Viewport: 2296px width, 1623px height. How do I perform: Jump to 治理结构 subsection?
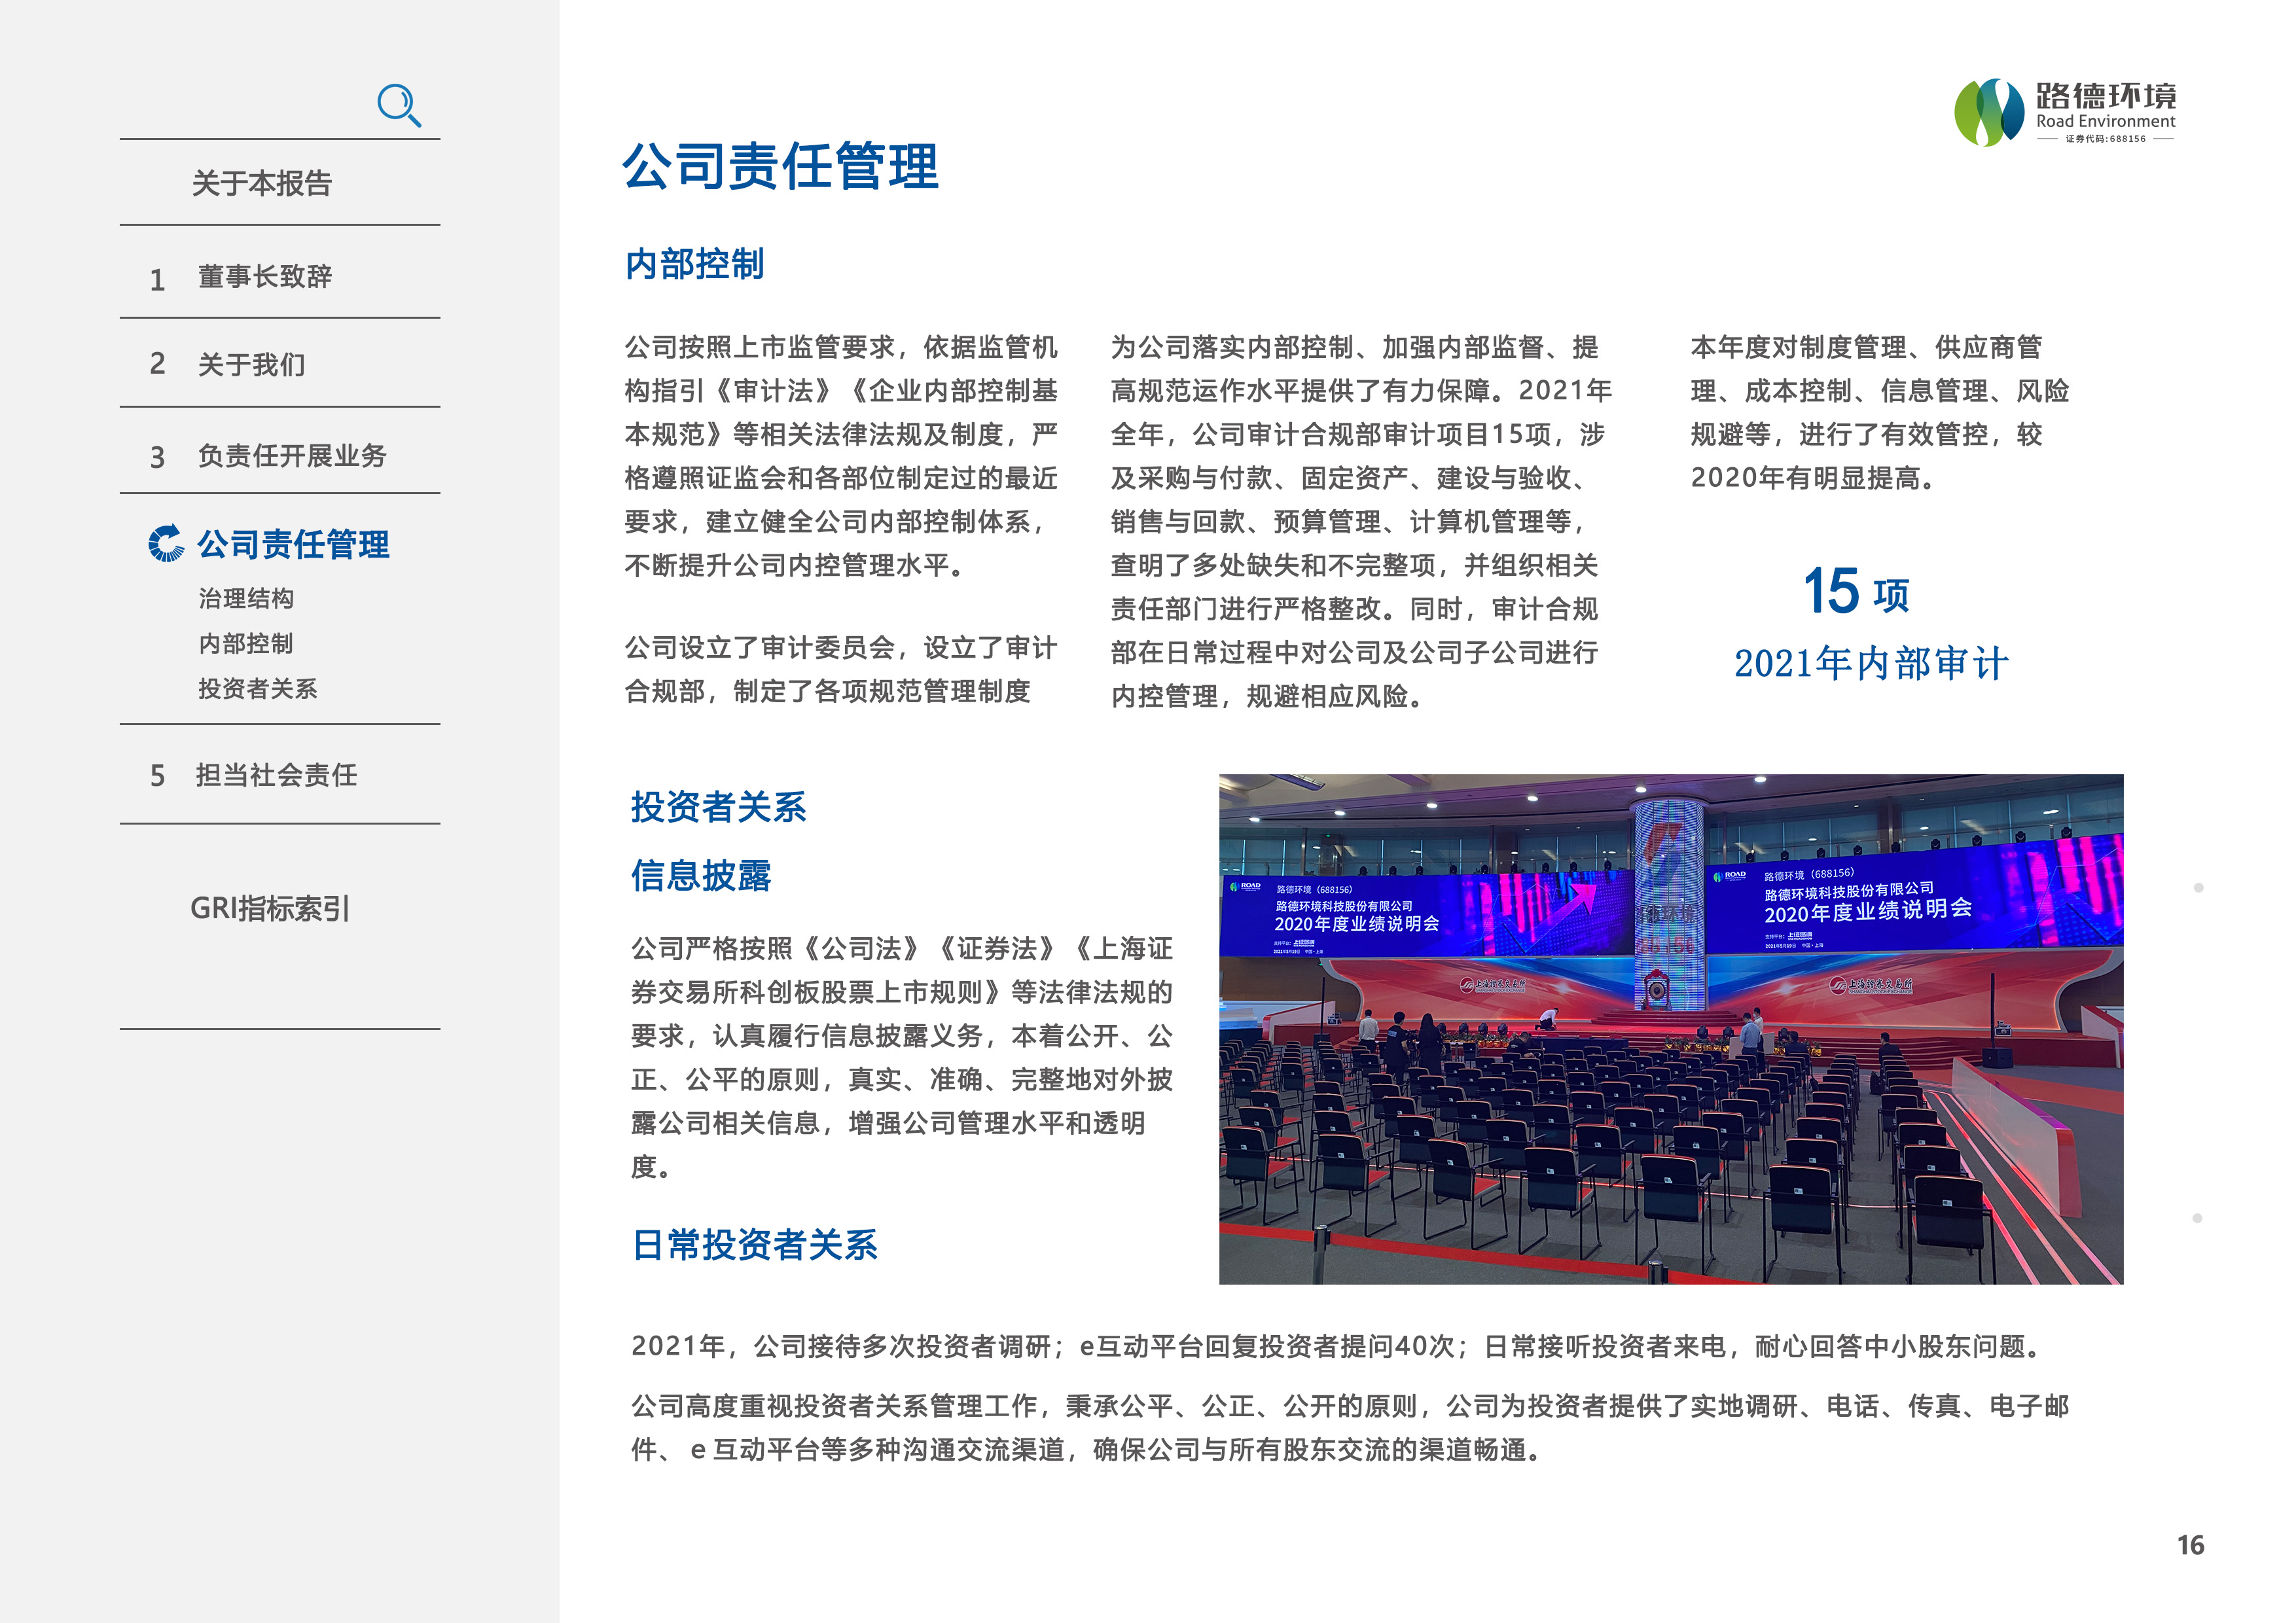246,599
